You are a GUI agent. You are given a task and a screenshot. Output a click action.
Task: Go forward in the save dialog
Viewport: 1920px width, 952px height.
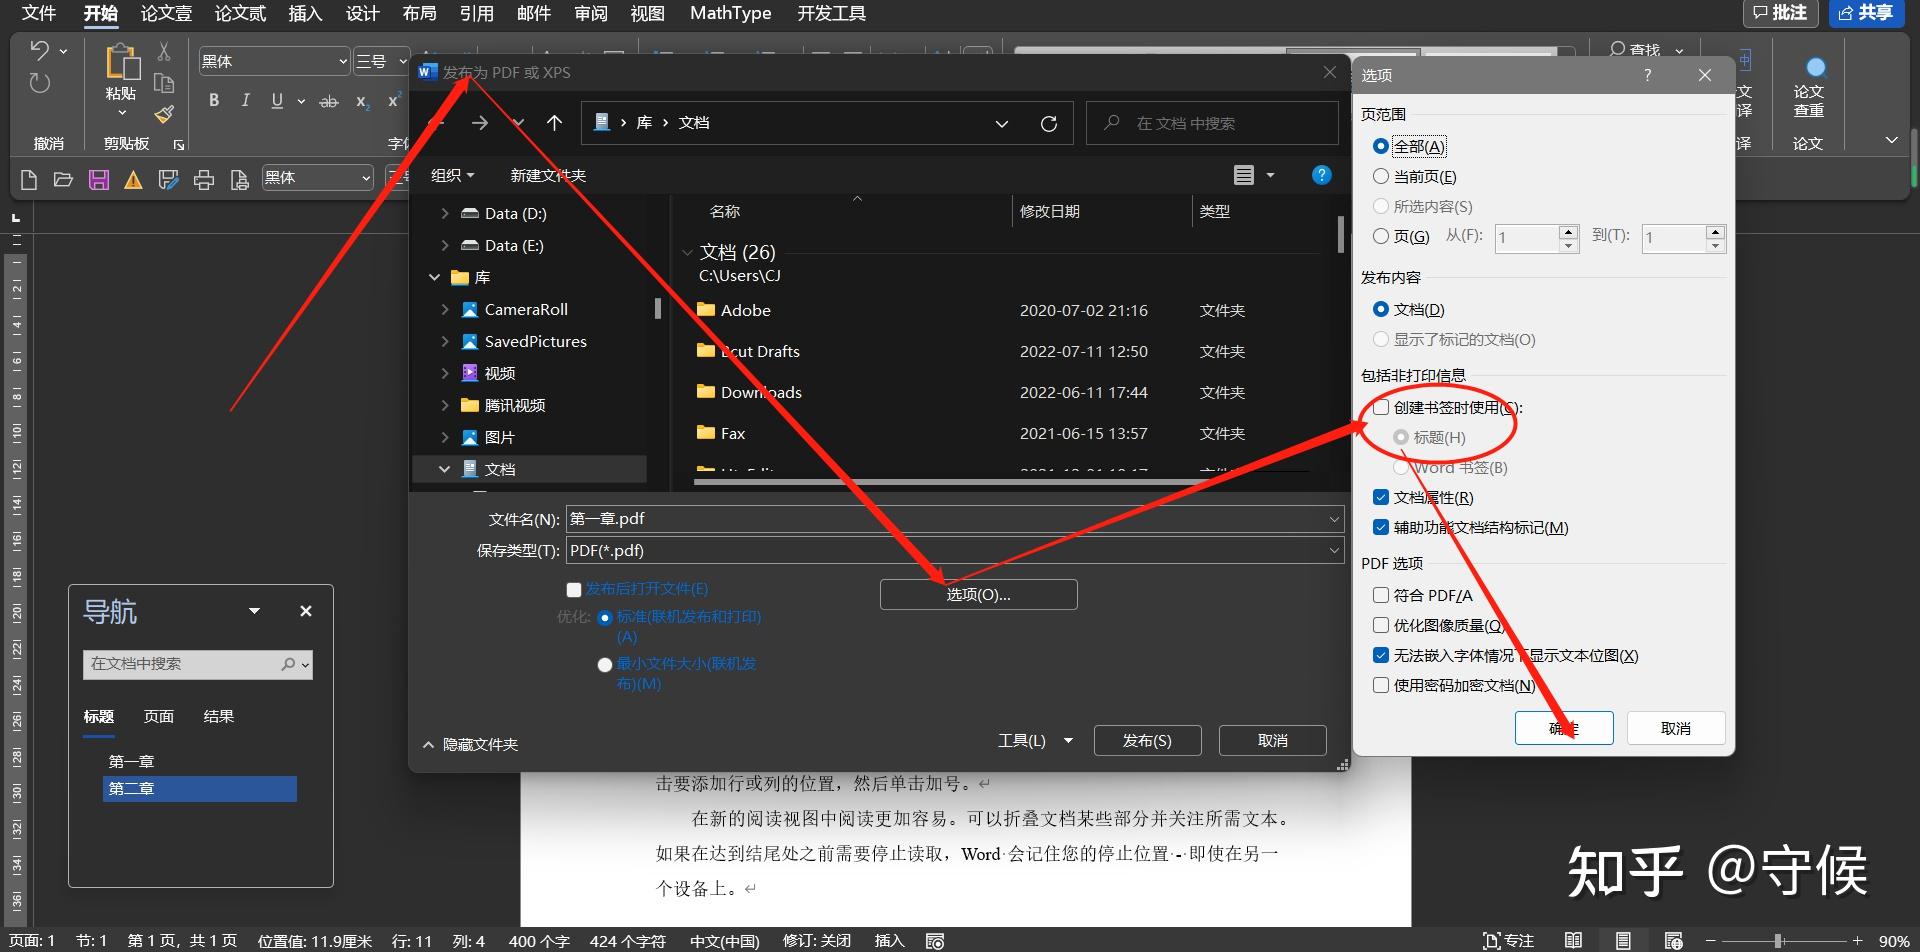(x=480, y=123)
